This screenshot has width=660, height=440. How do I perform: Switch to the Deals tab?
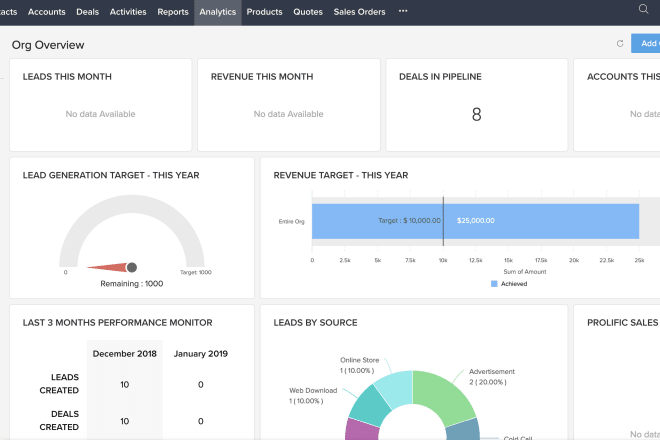click(x=88, y=12)
